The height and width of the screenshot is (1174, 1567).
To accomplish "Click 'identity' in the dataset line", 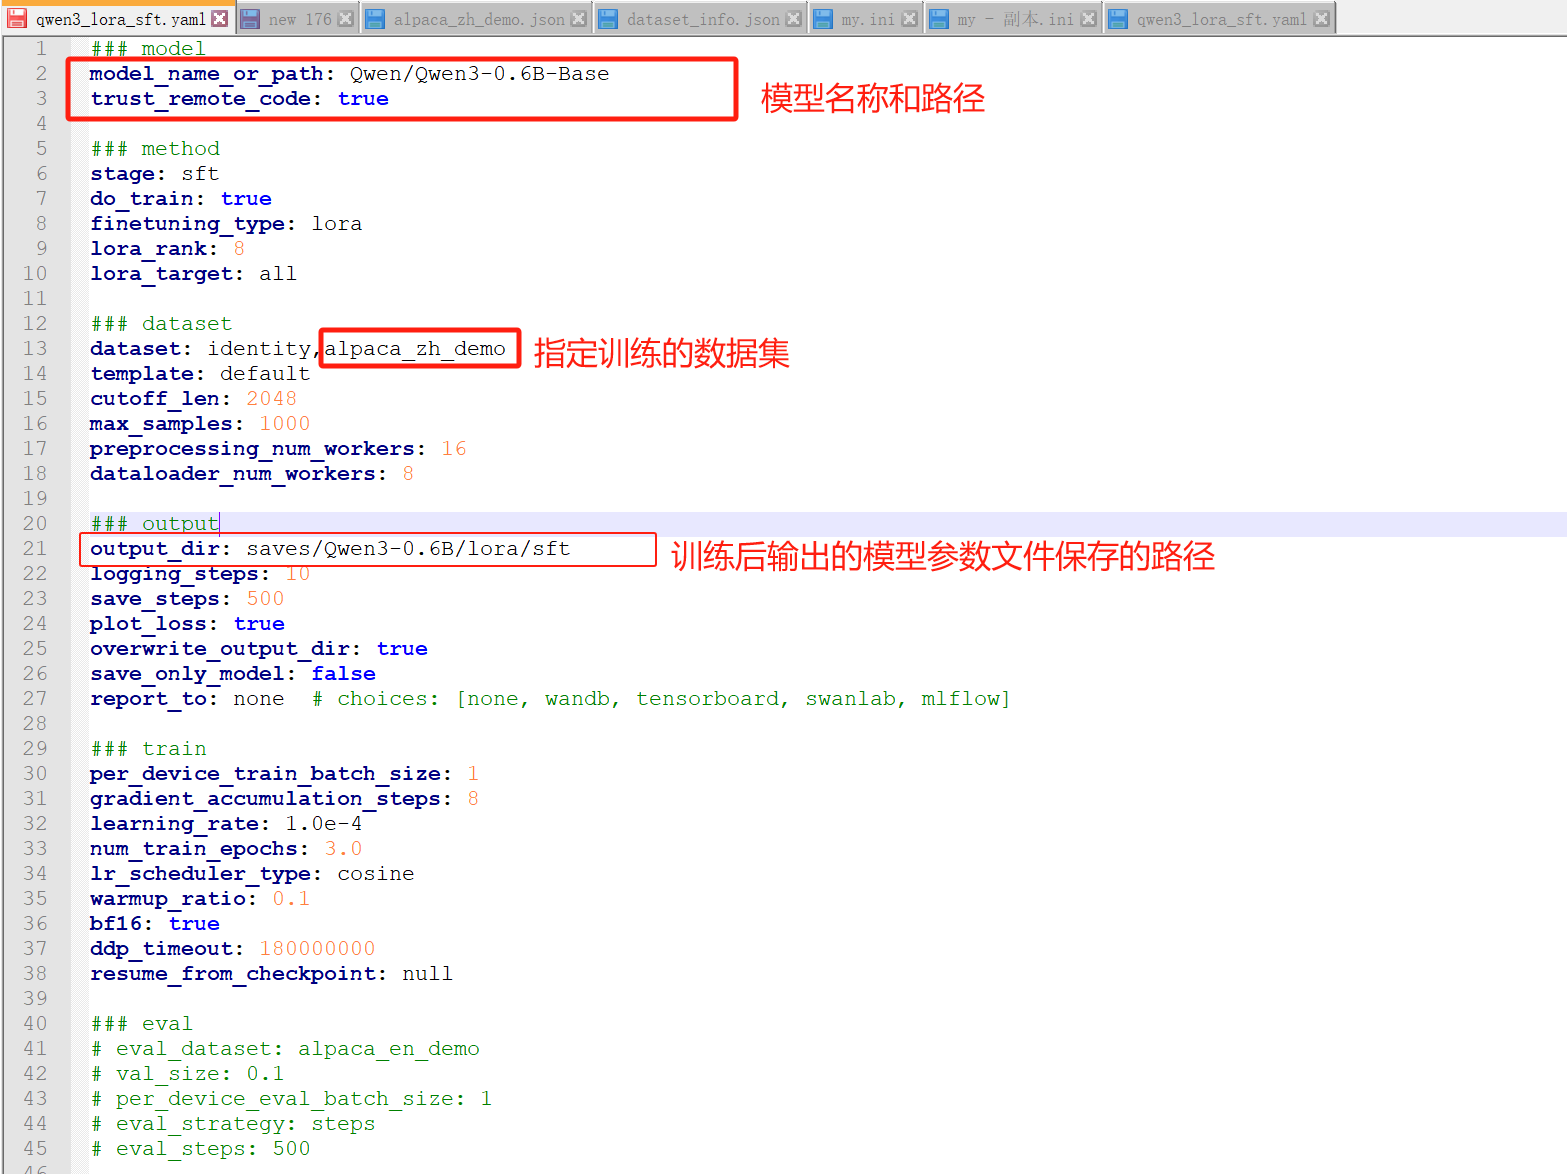I will [260, 349].
